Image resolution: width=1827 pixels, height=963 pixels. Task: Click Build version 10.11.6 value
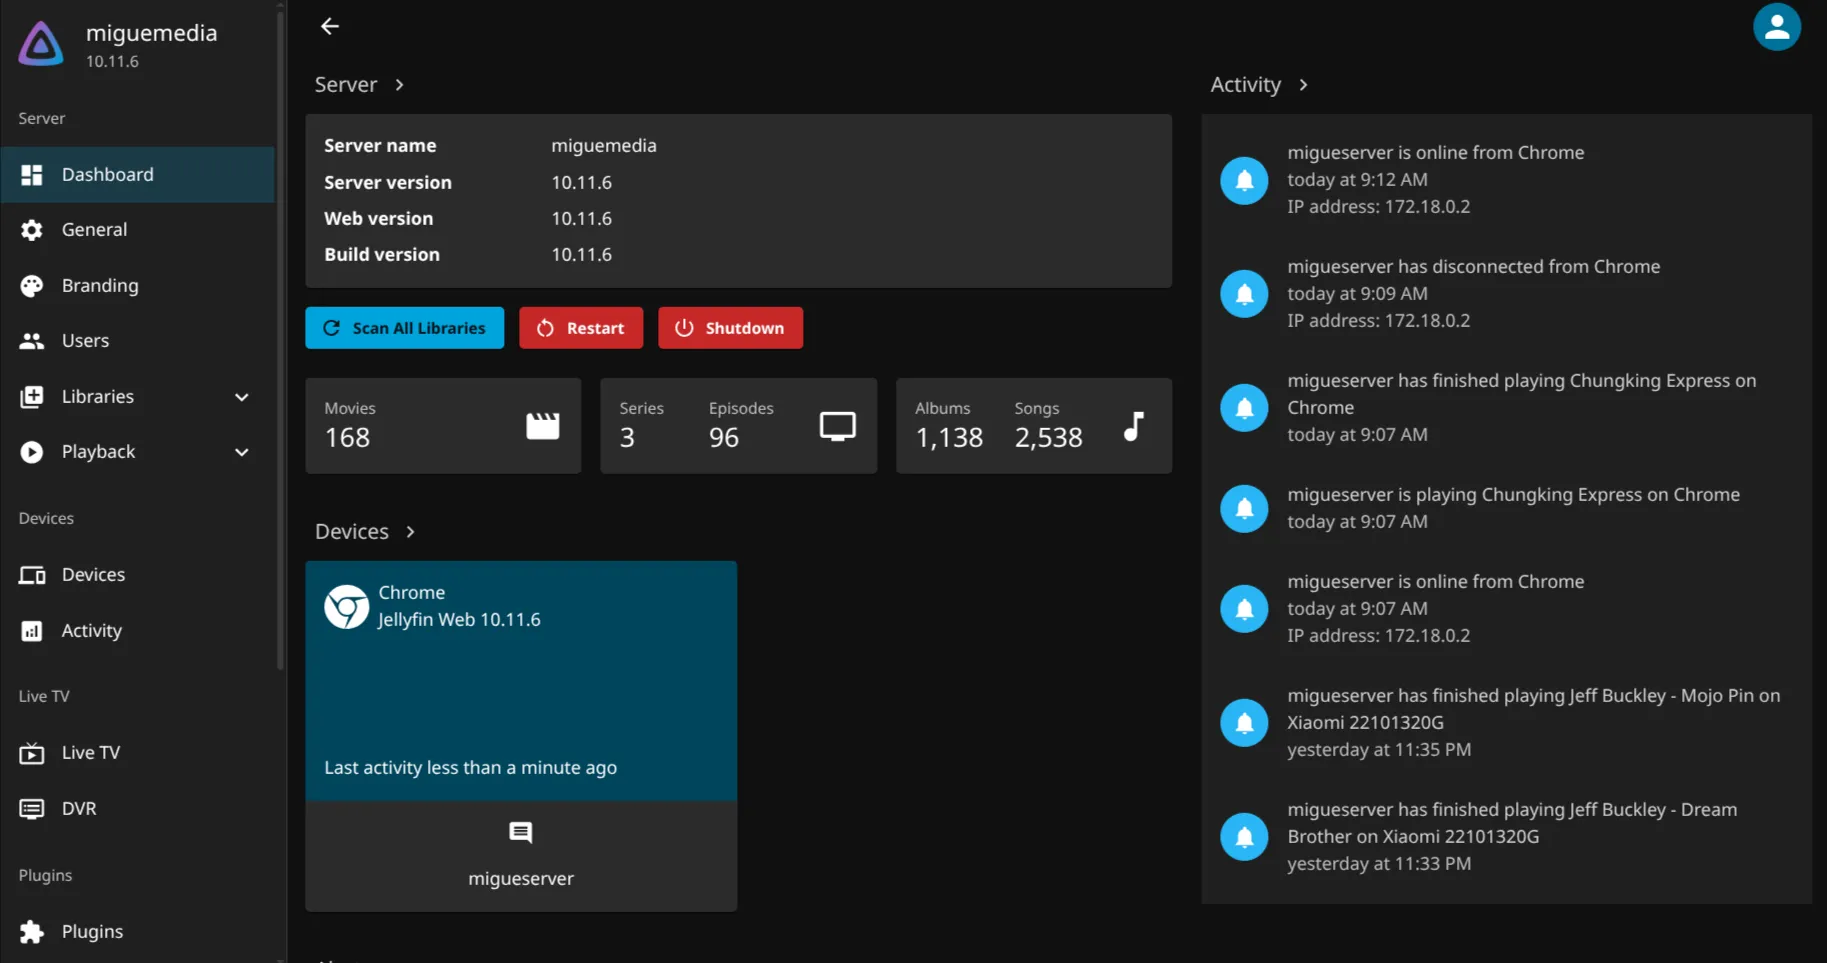[581, 255]
